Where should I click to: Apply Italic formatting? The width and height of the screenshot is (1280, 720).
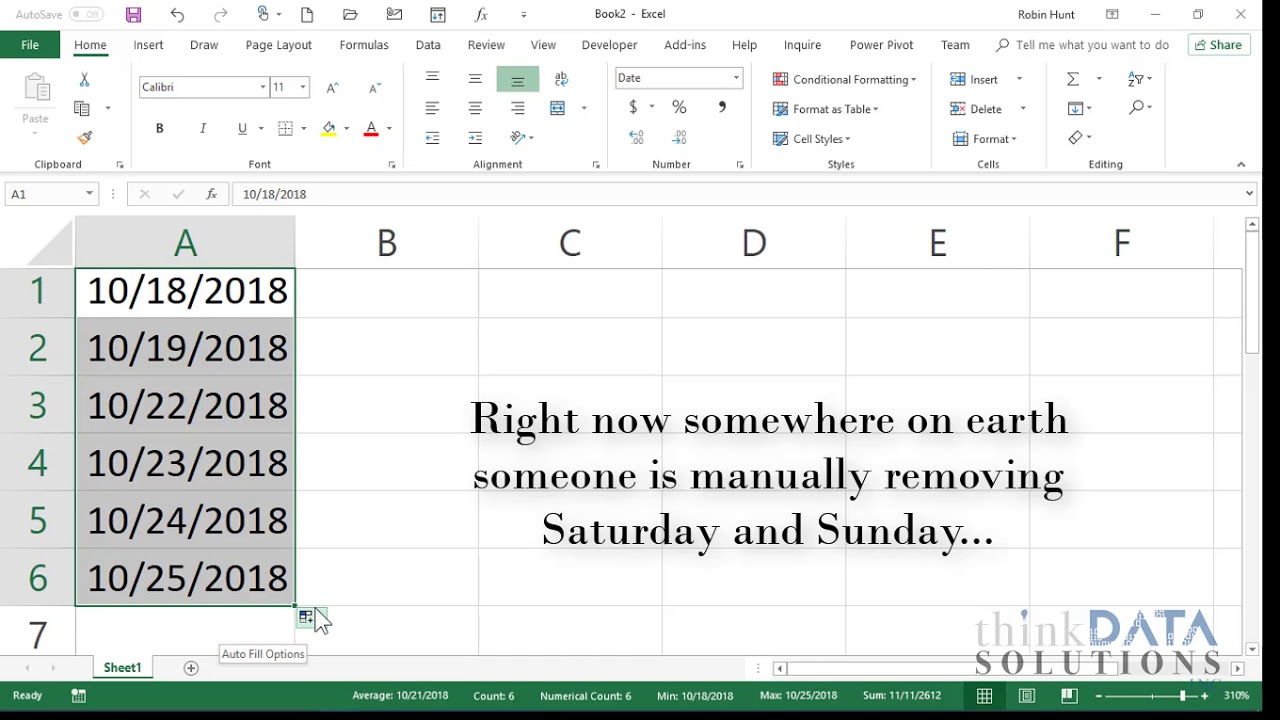(203, 128)
